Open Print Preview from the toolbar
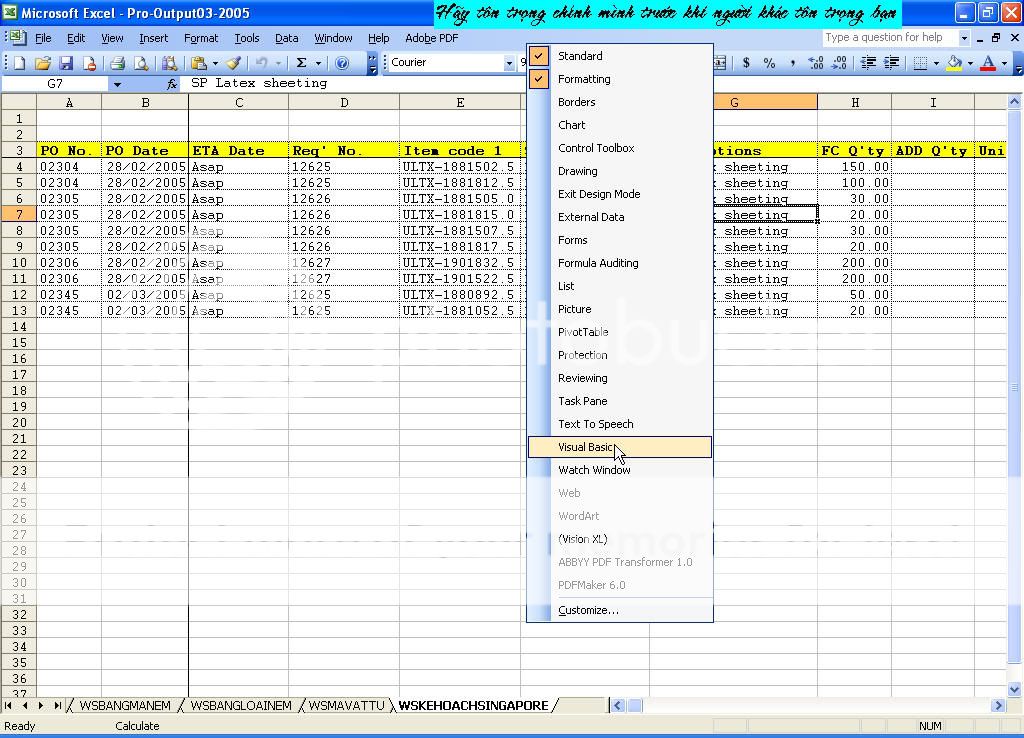Image resolution: width=1024 pixels, height=738 pixels. click(x=141, y=63)
